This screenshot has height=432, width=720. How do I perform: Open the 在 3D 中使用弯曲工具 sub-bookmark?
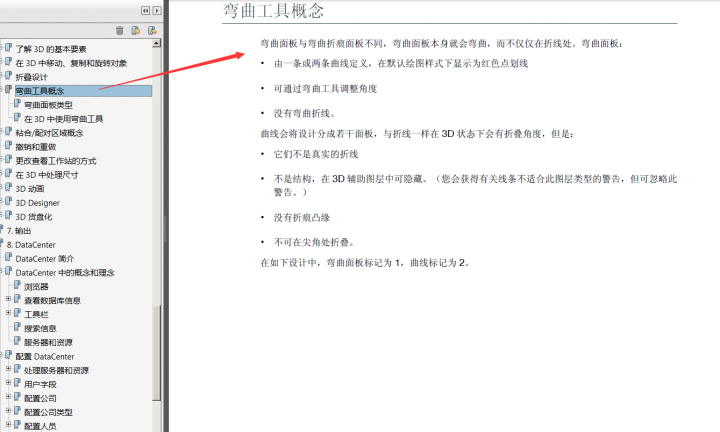pos(63,119)
